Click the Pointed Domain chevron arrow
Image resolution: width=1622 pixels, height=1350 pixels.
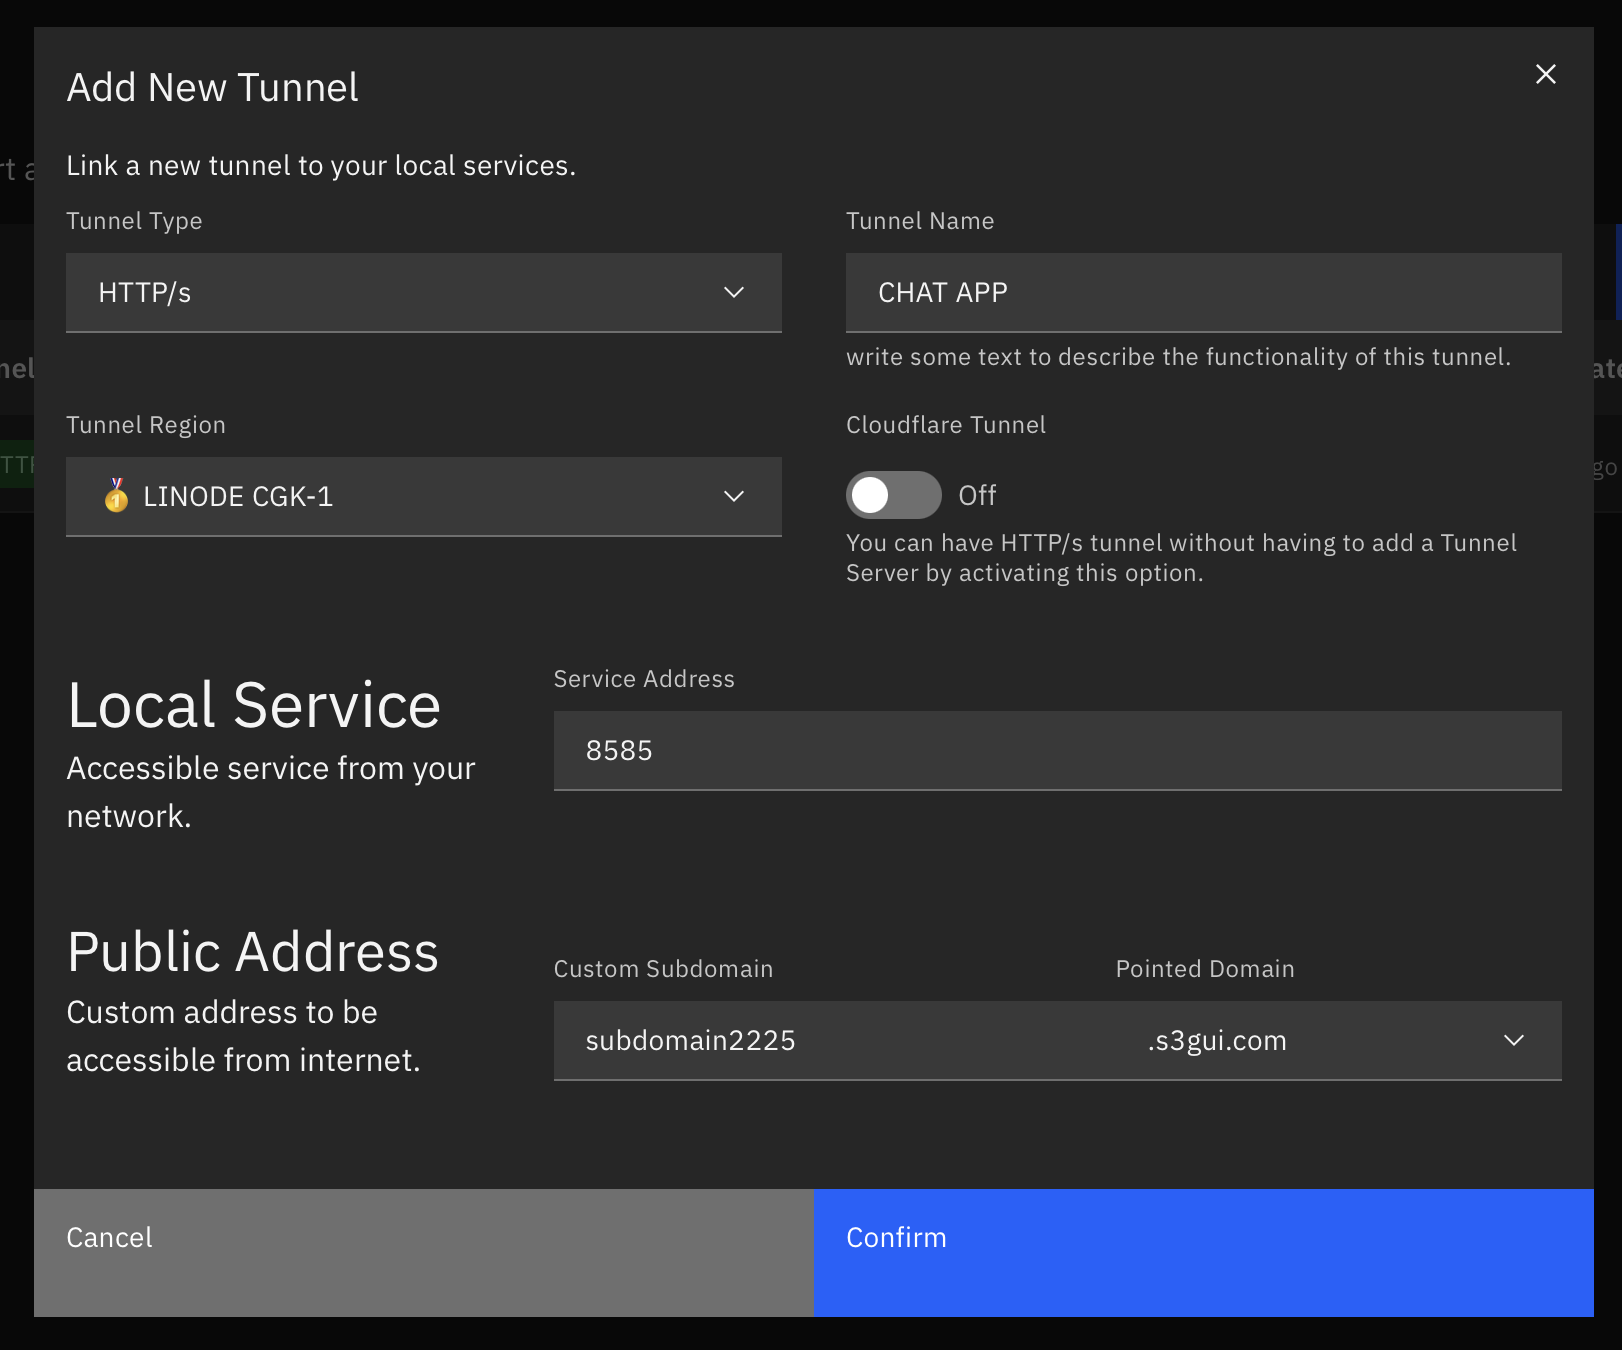tap(1514, 1040)
